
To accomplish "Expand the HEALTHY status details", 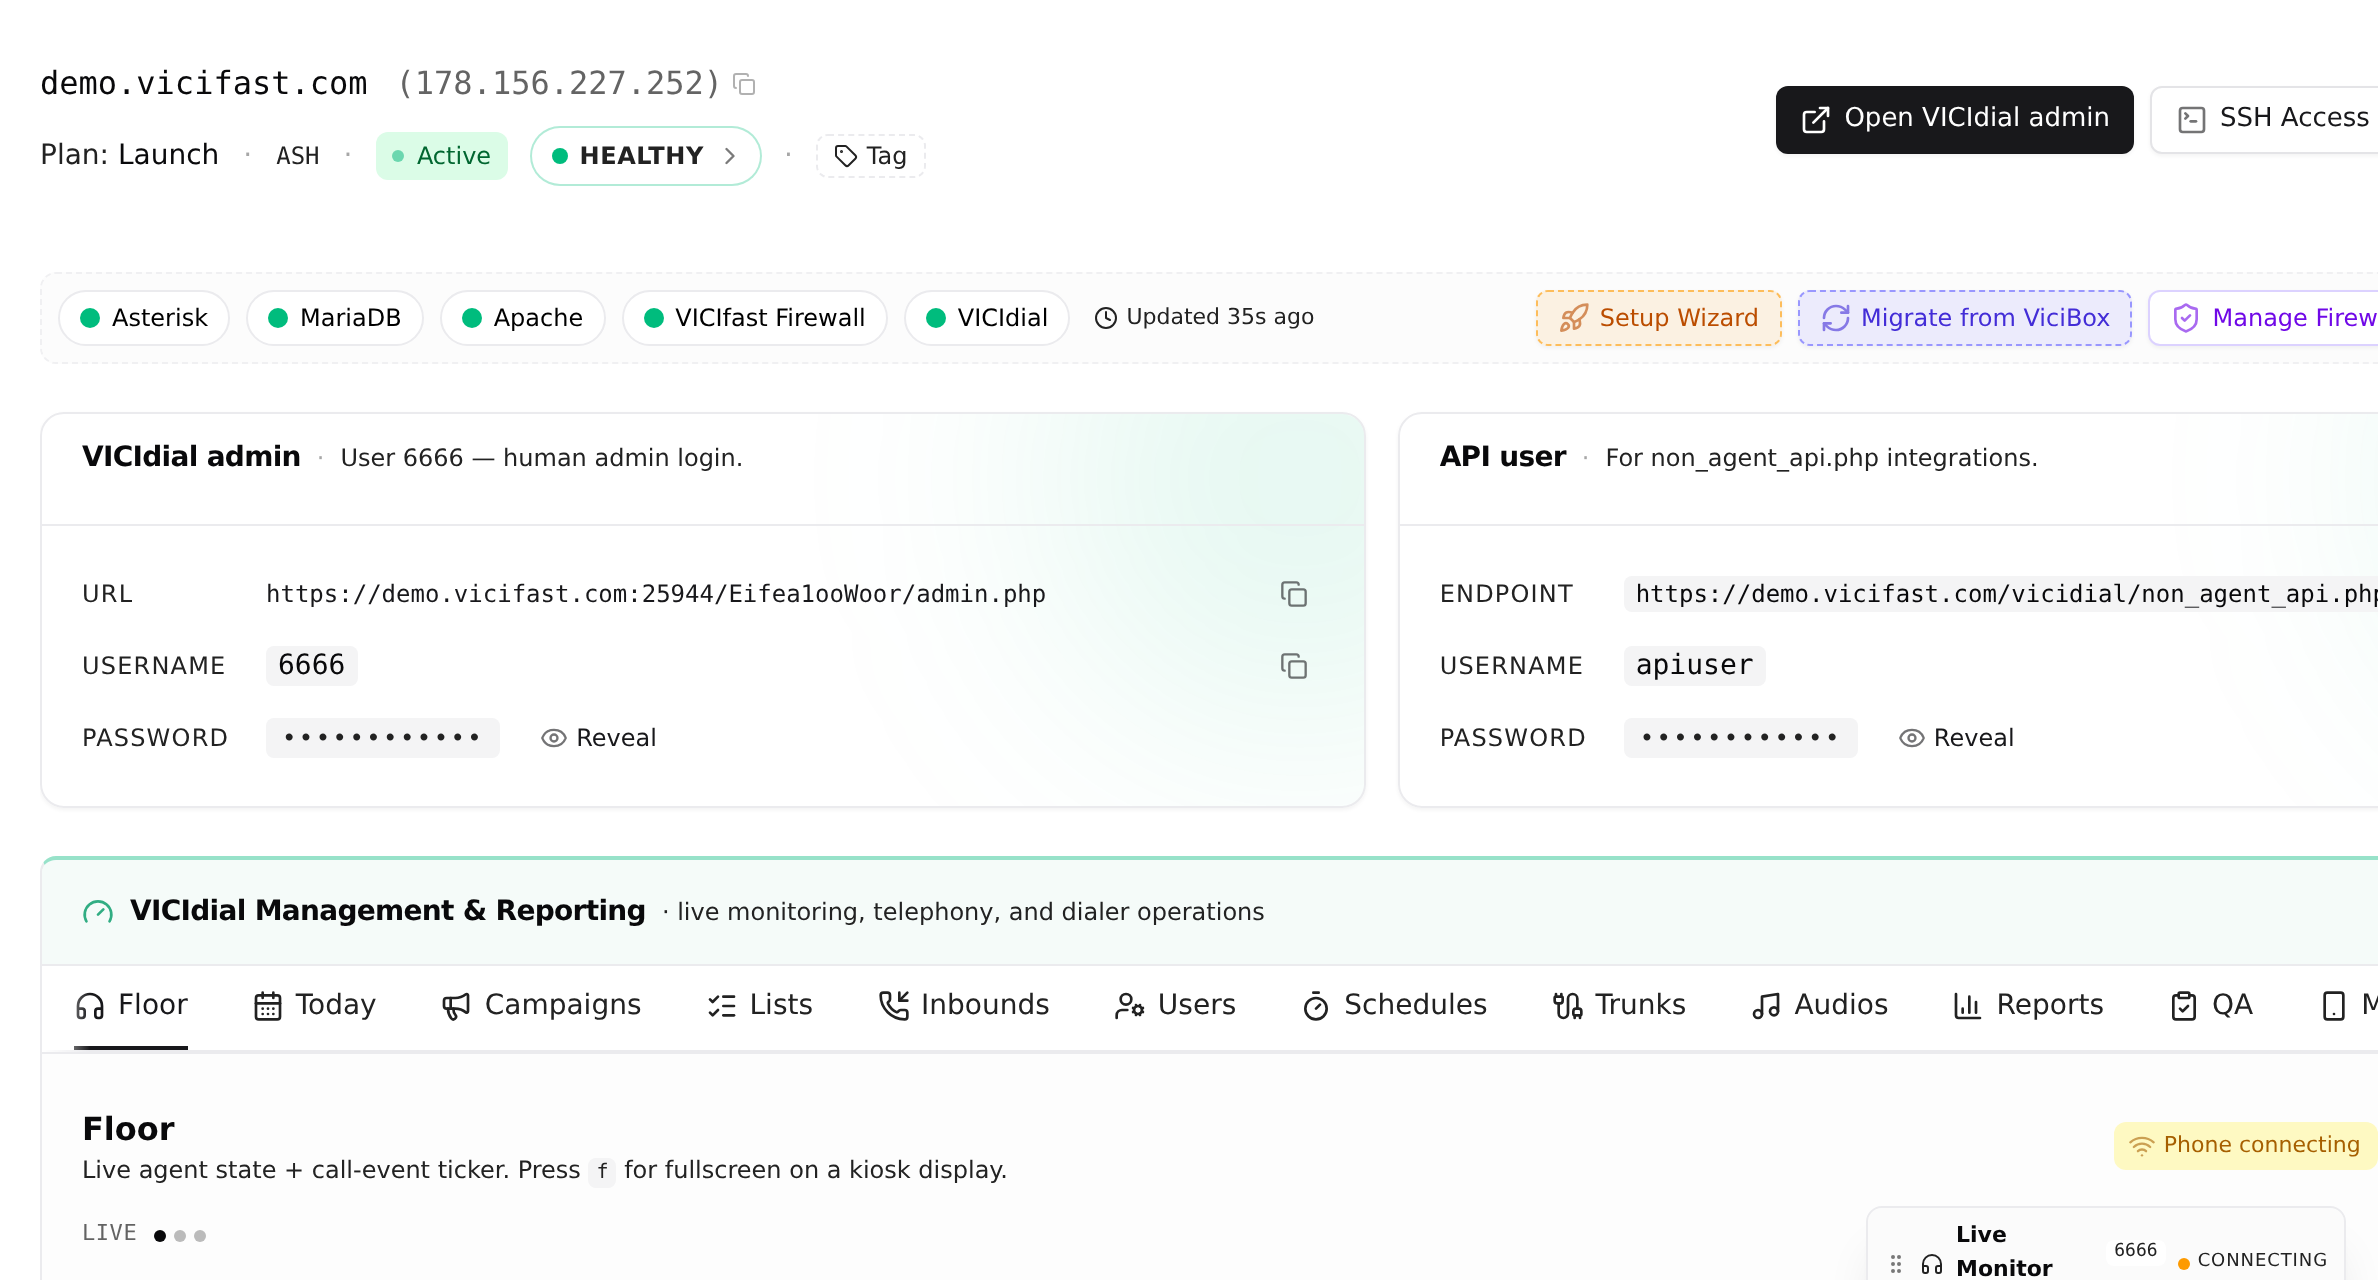I will [x=646, y=156].
